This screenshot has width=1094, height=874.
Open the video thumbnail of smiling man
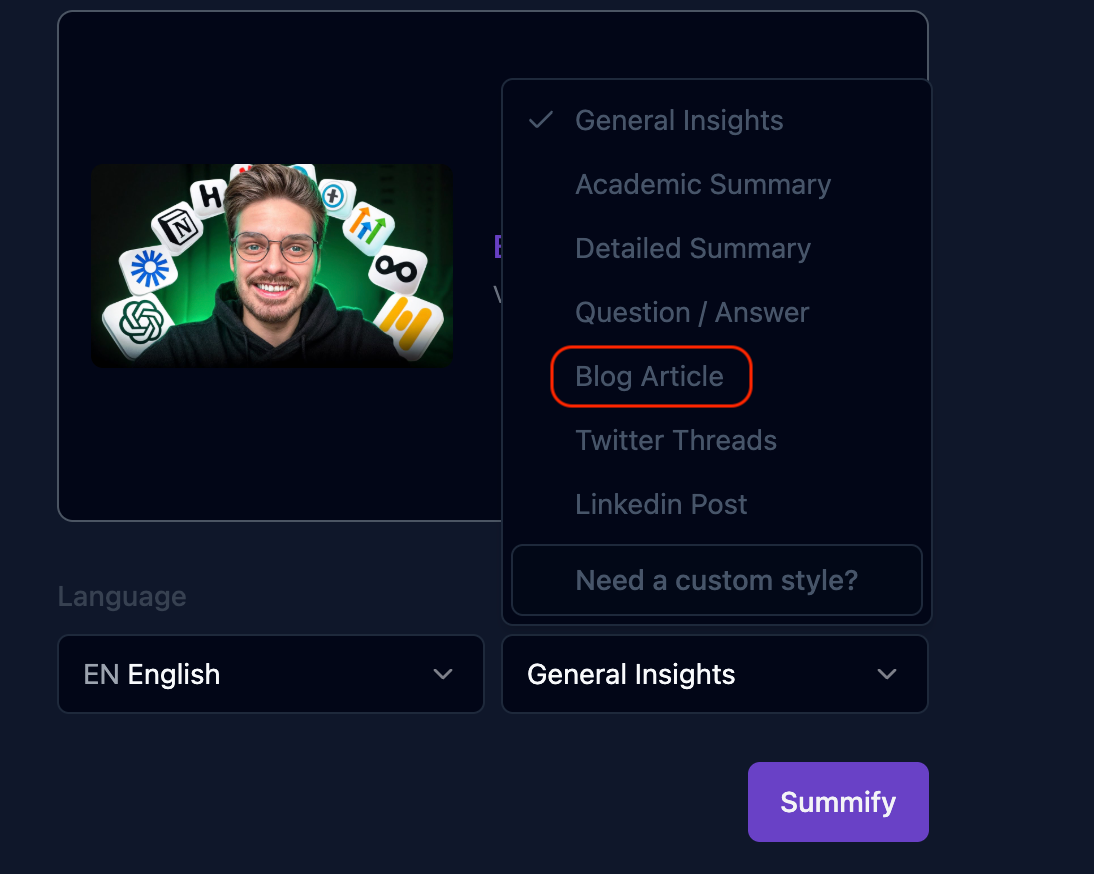(x=272, y=266)
